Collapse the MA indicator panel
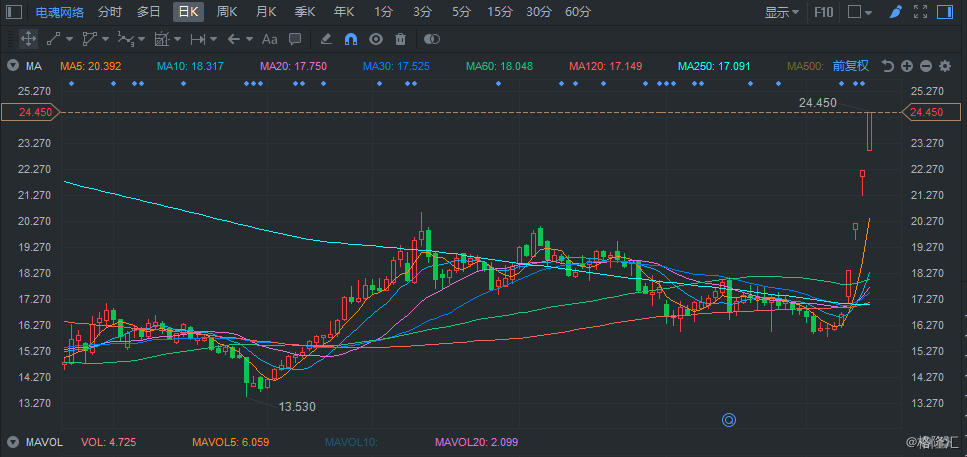The image size is (967, 457). [12, 66]
